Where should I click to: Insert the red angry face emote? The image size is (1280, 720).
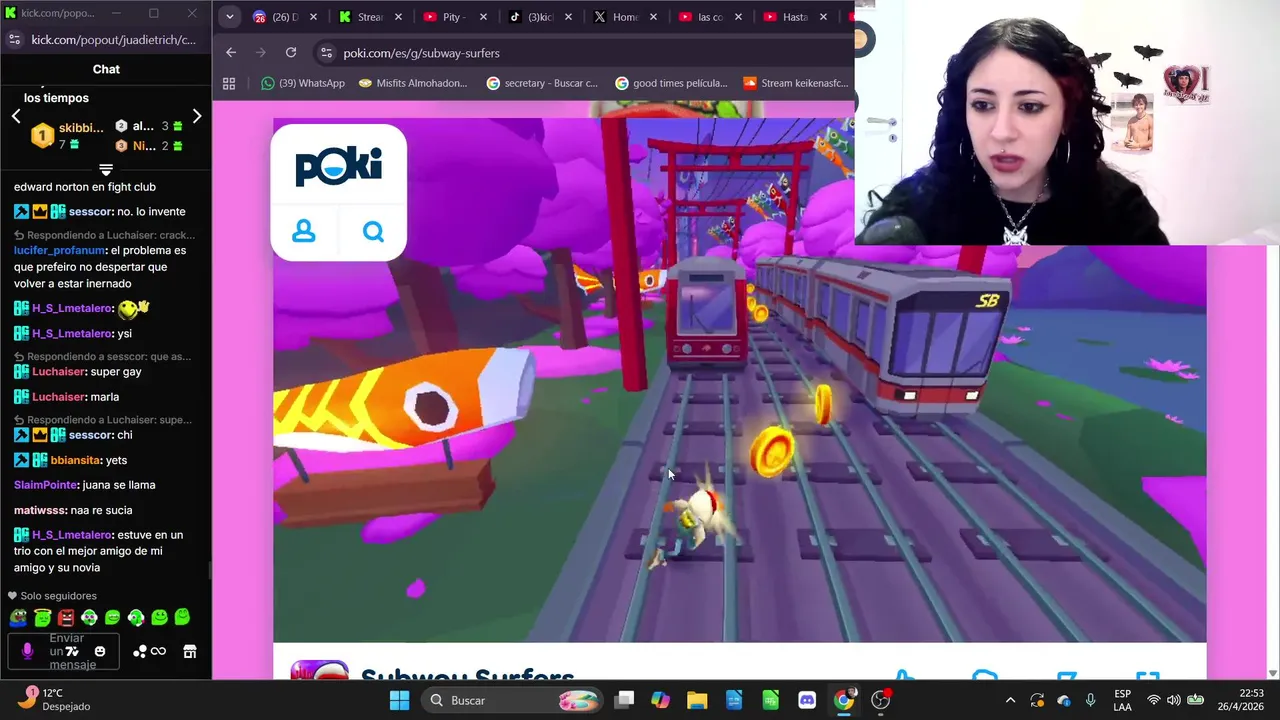pyautogui.click(x=66, y=618)
